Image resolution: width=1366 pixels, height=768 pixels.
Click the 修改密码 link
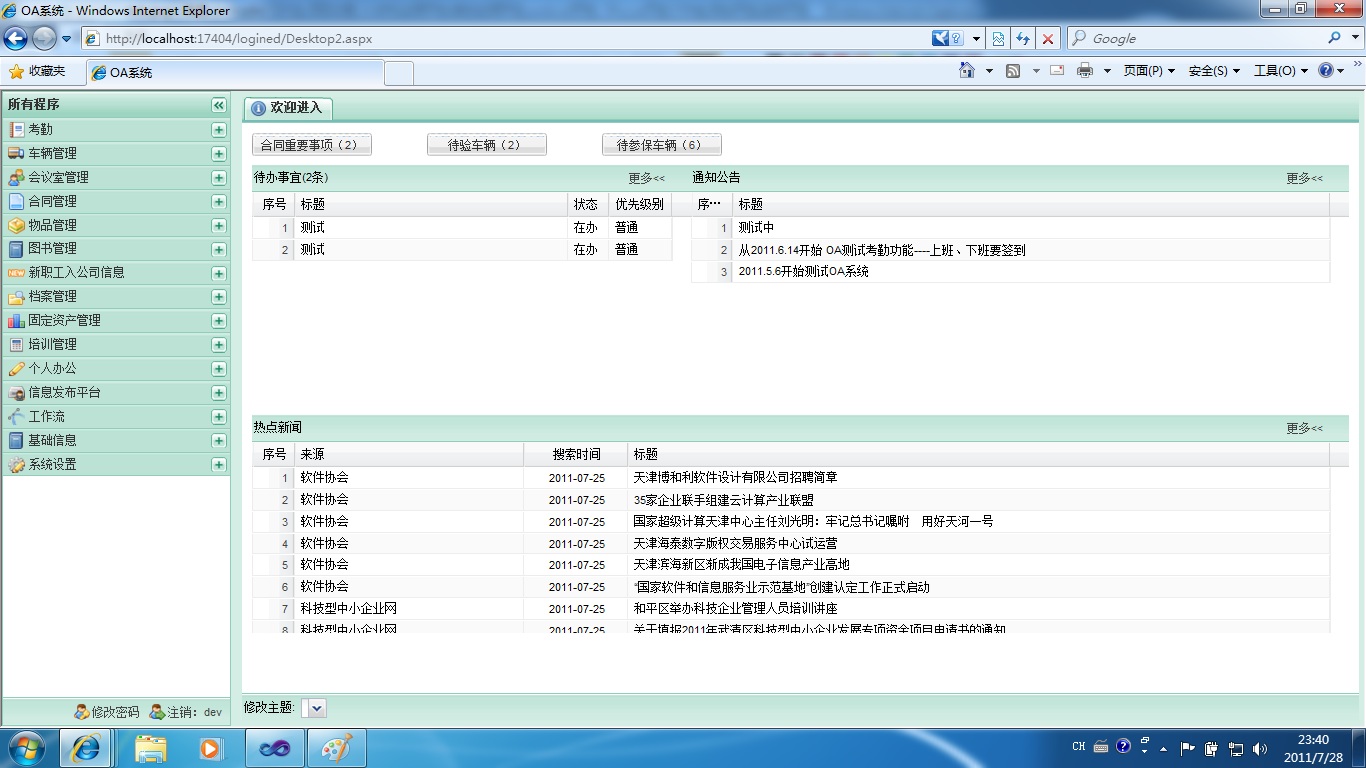(x=107, y=712)
